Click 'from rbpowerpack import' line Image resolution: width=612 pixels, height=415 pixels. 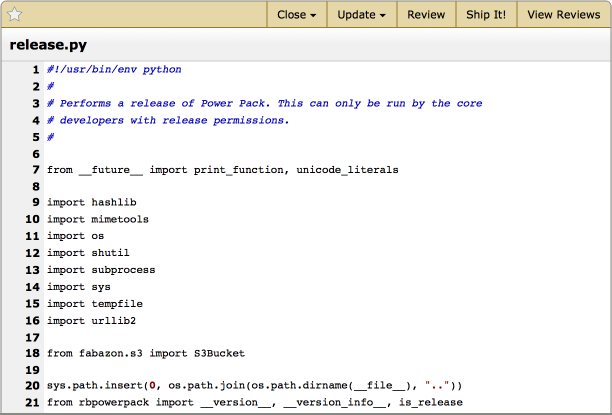coord(255,403)
